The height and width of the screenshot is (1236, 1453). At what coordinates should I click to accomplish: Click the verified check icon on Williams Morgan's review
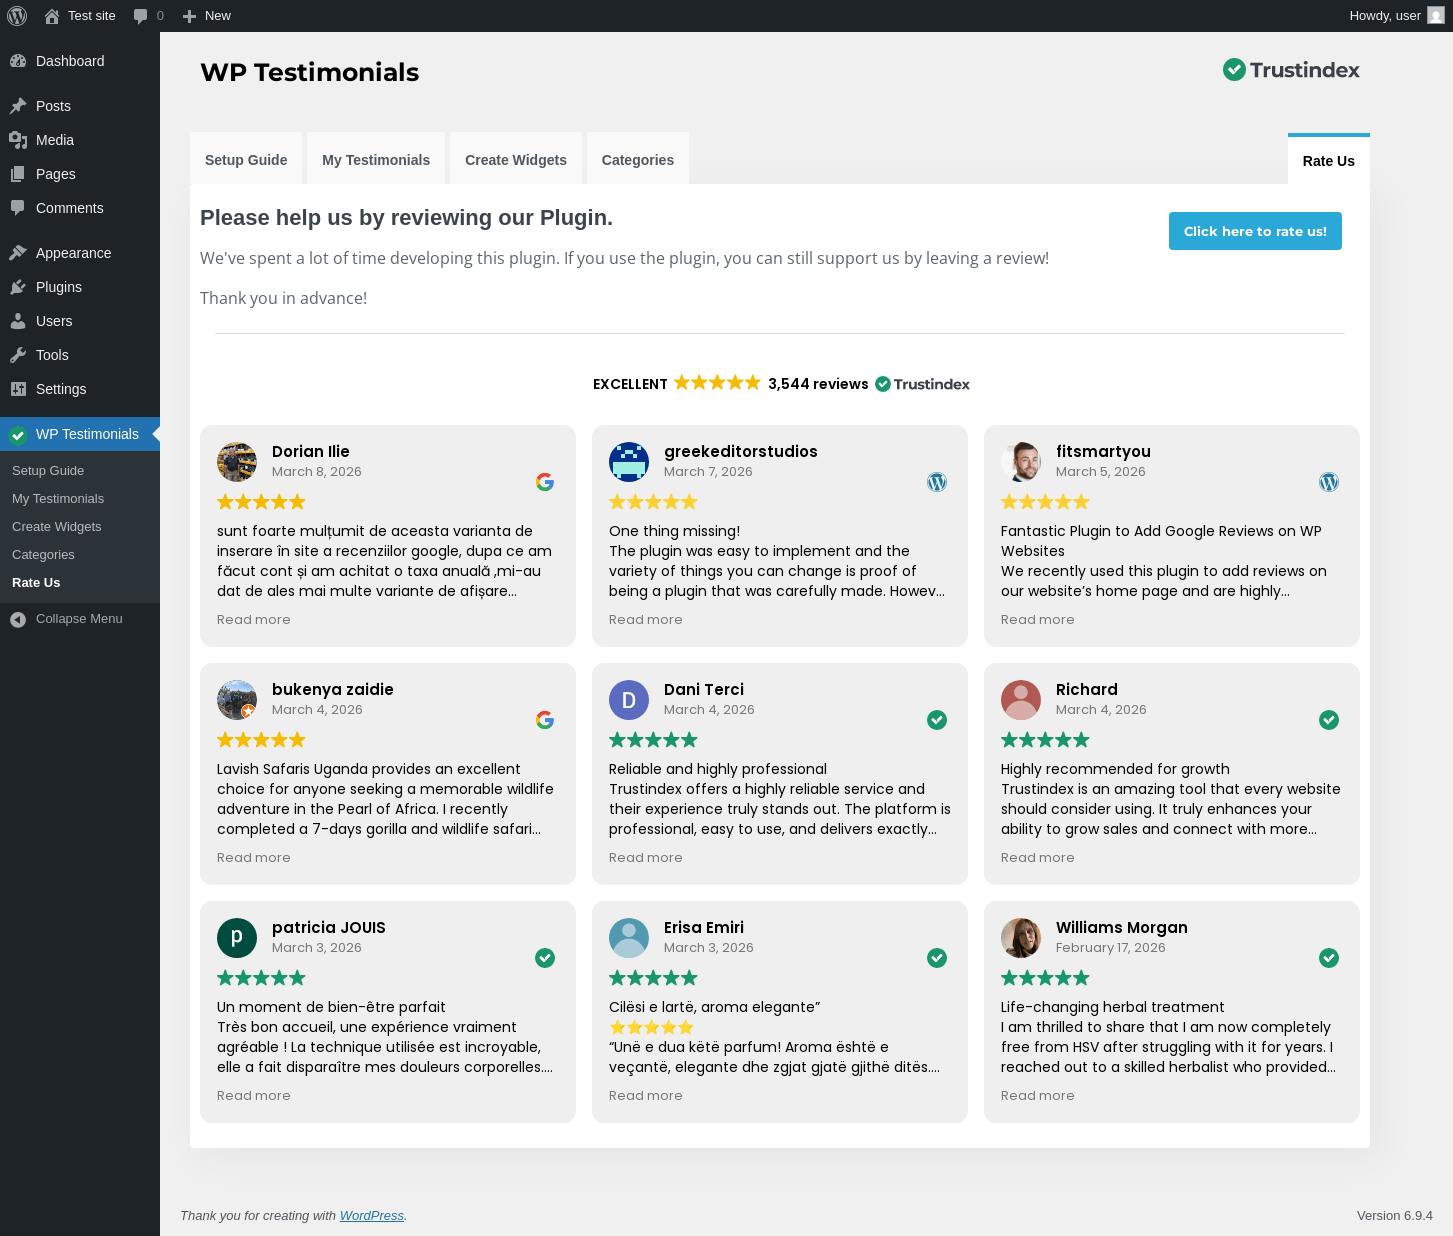1329,958
